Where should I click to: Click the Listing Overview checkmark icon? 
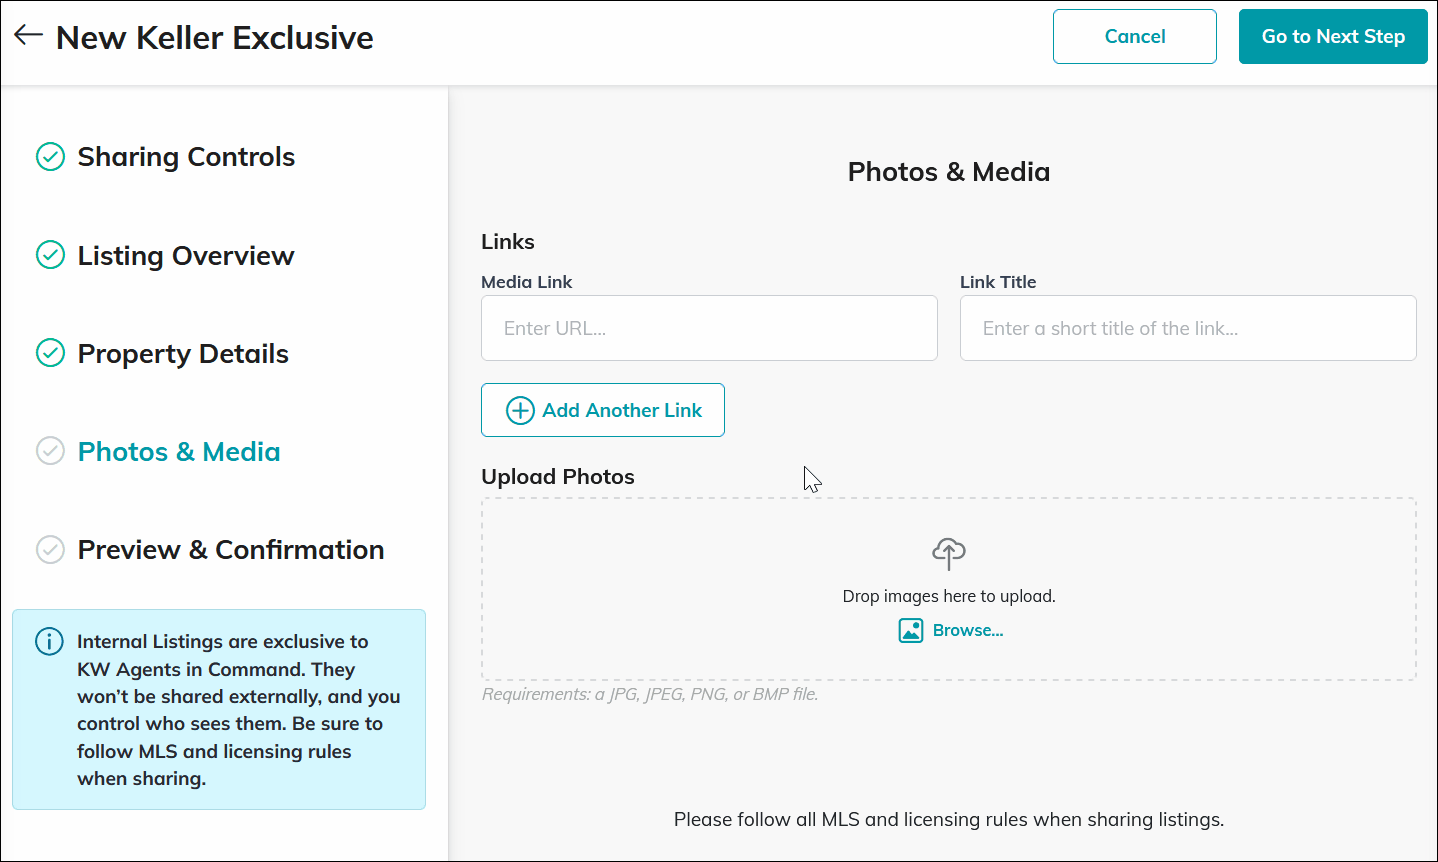[x=50, y=255]
